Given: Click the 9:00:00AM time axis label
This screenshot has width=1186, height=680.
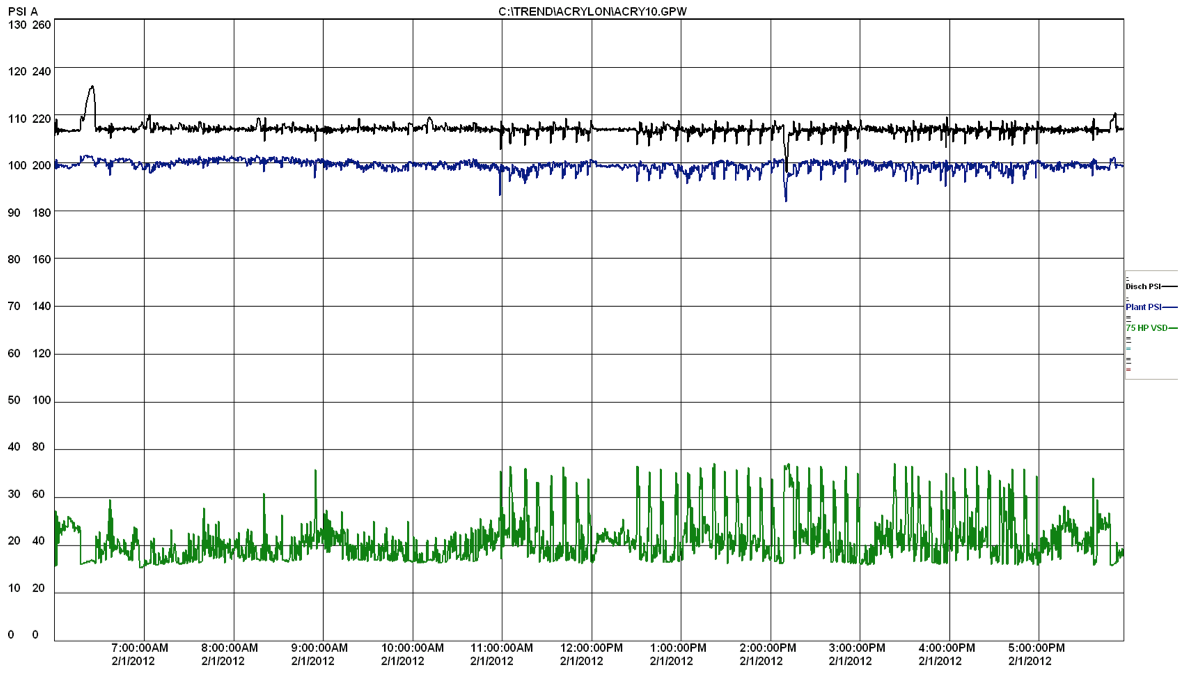Looking at the screenshot, I should pyautogui.click(x=319, y=648).
